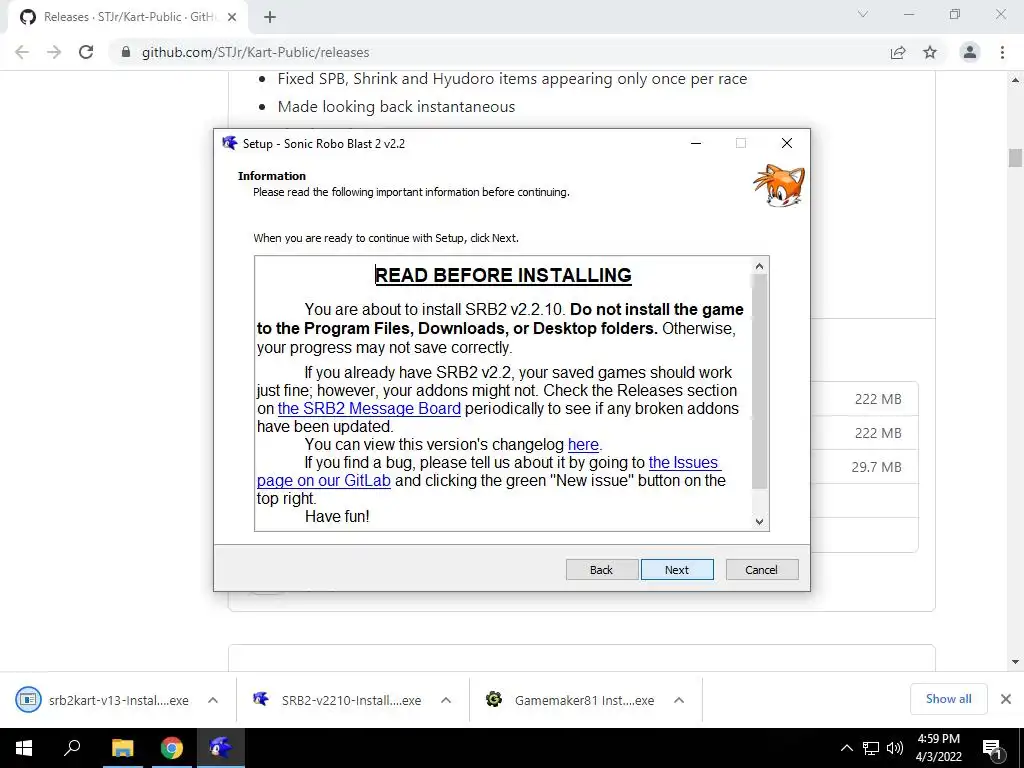
Task: Reload the GitHub releases page
Action: pyautogui.click(x=86, y=52)
